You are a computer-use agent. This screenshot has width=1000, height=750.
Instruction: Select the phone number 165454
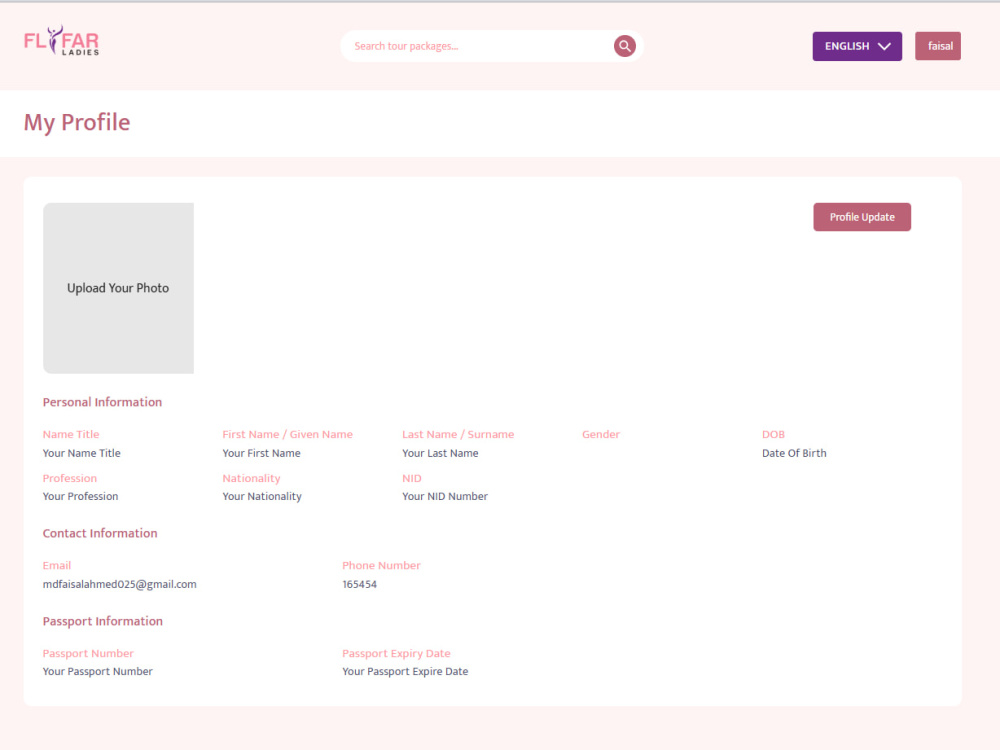pos(360,584)
